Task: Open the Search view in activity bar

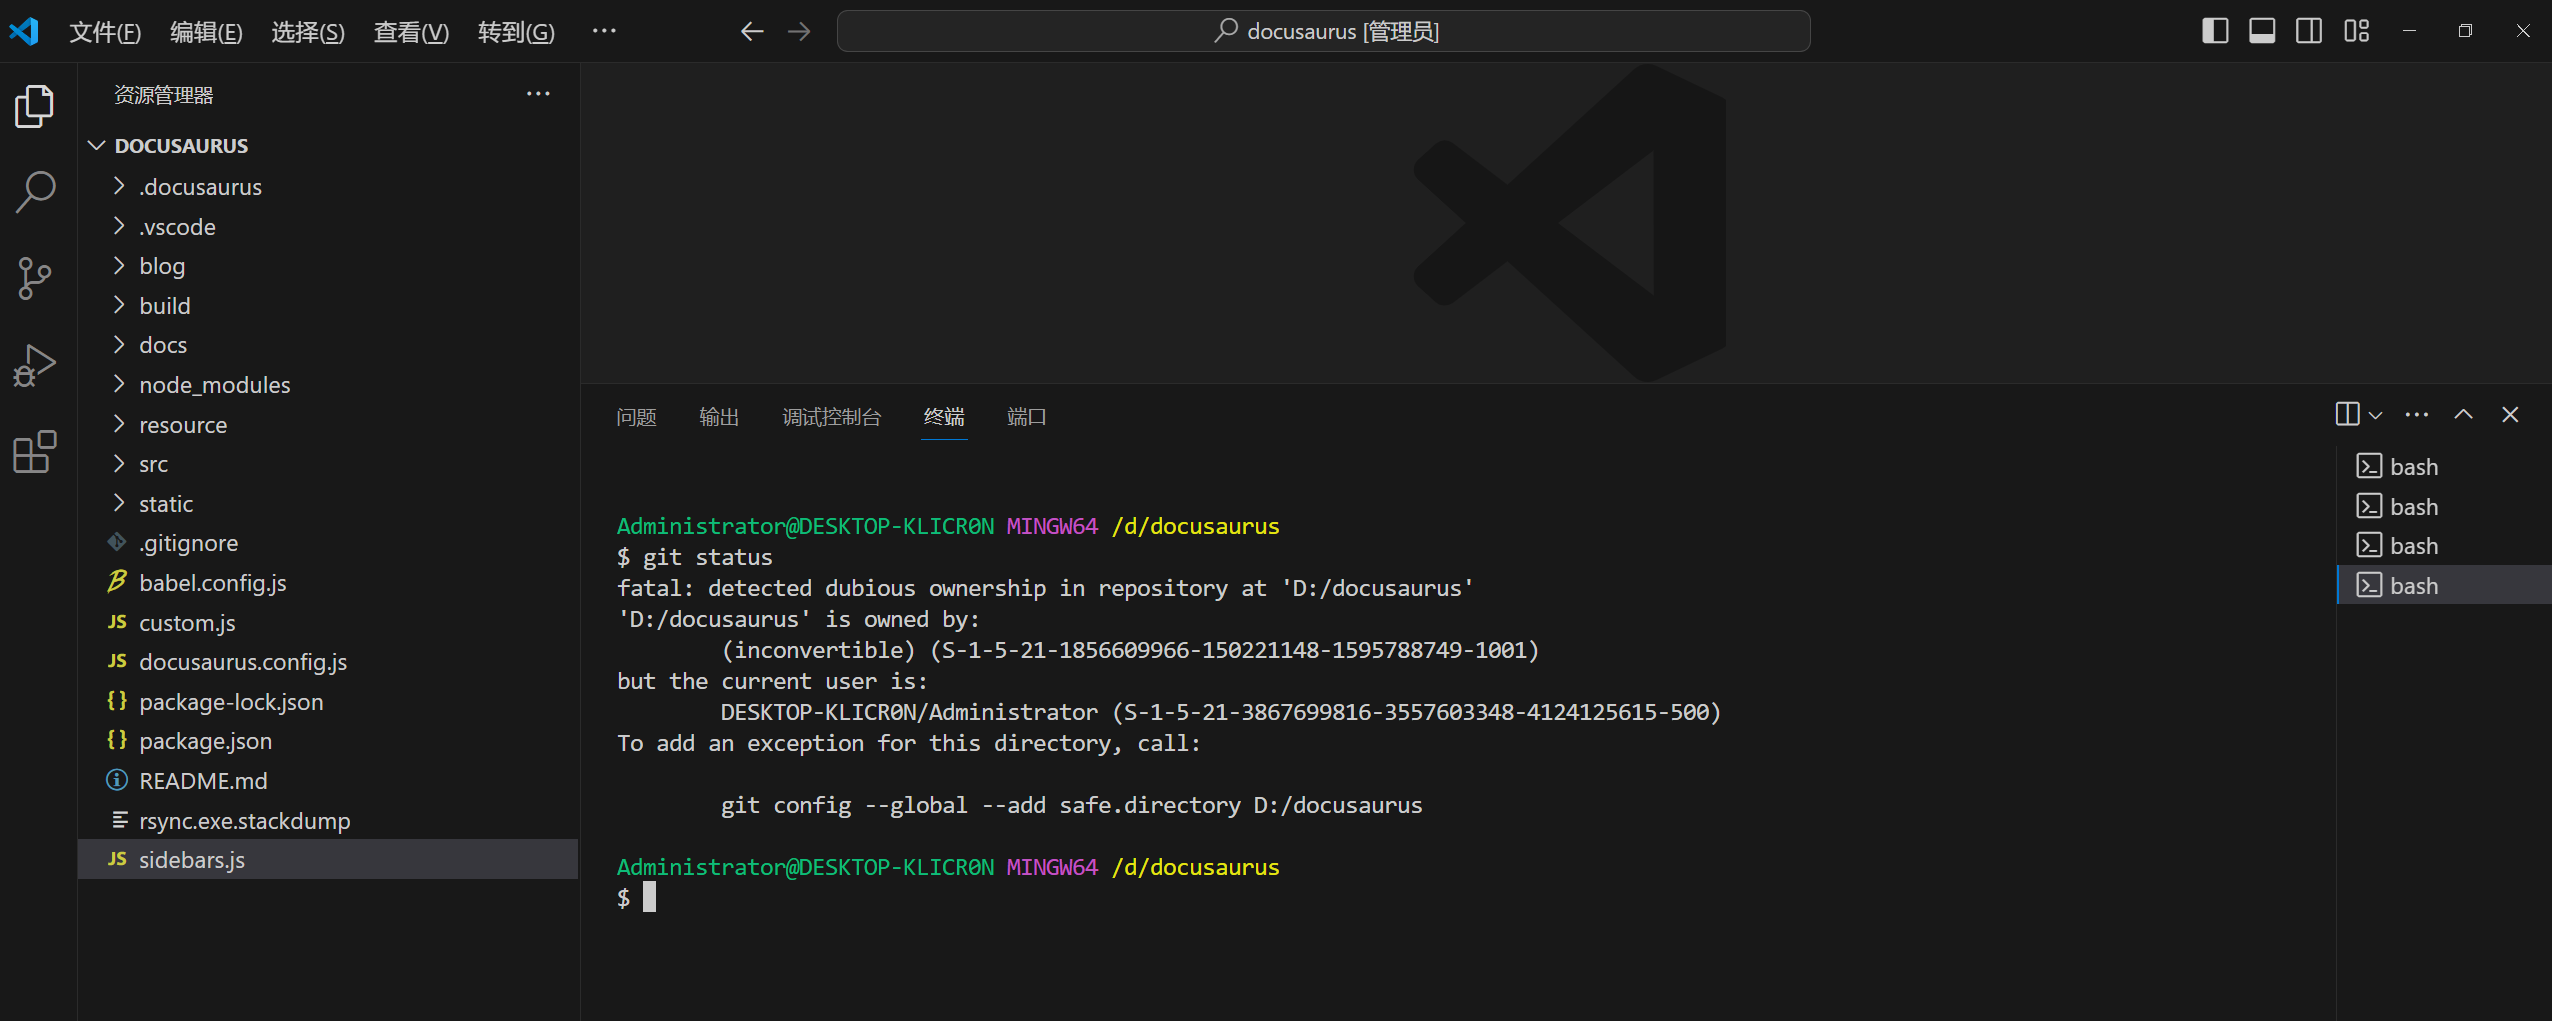Action: (35, 192)
